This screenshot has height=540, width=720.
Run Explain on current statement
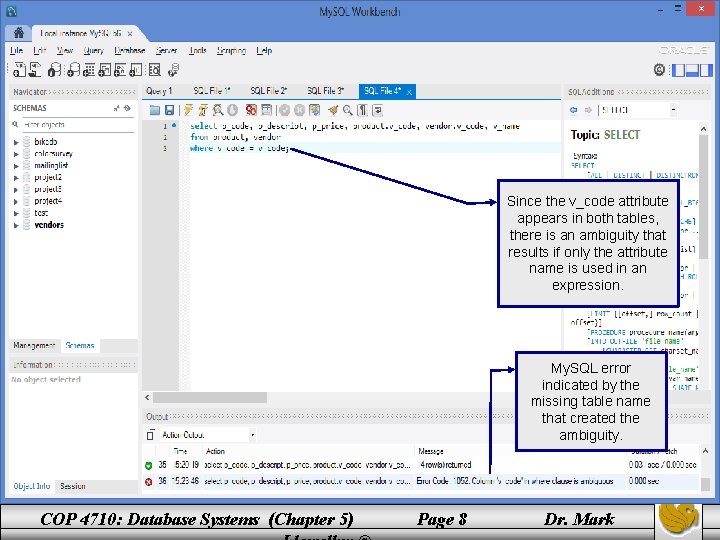(218, 110)
